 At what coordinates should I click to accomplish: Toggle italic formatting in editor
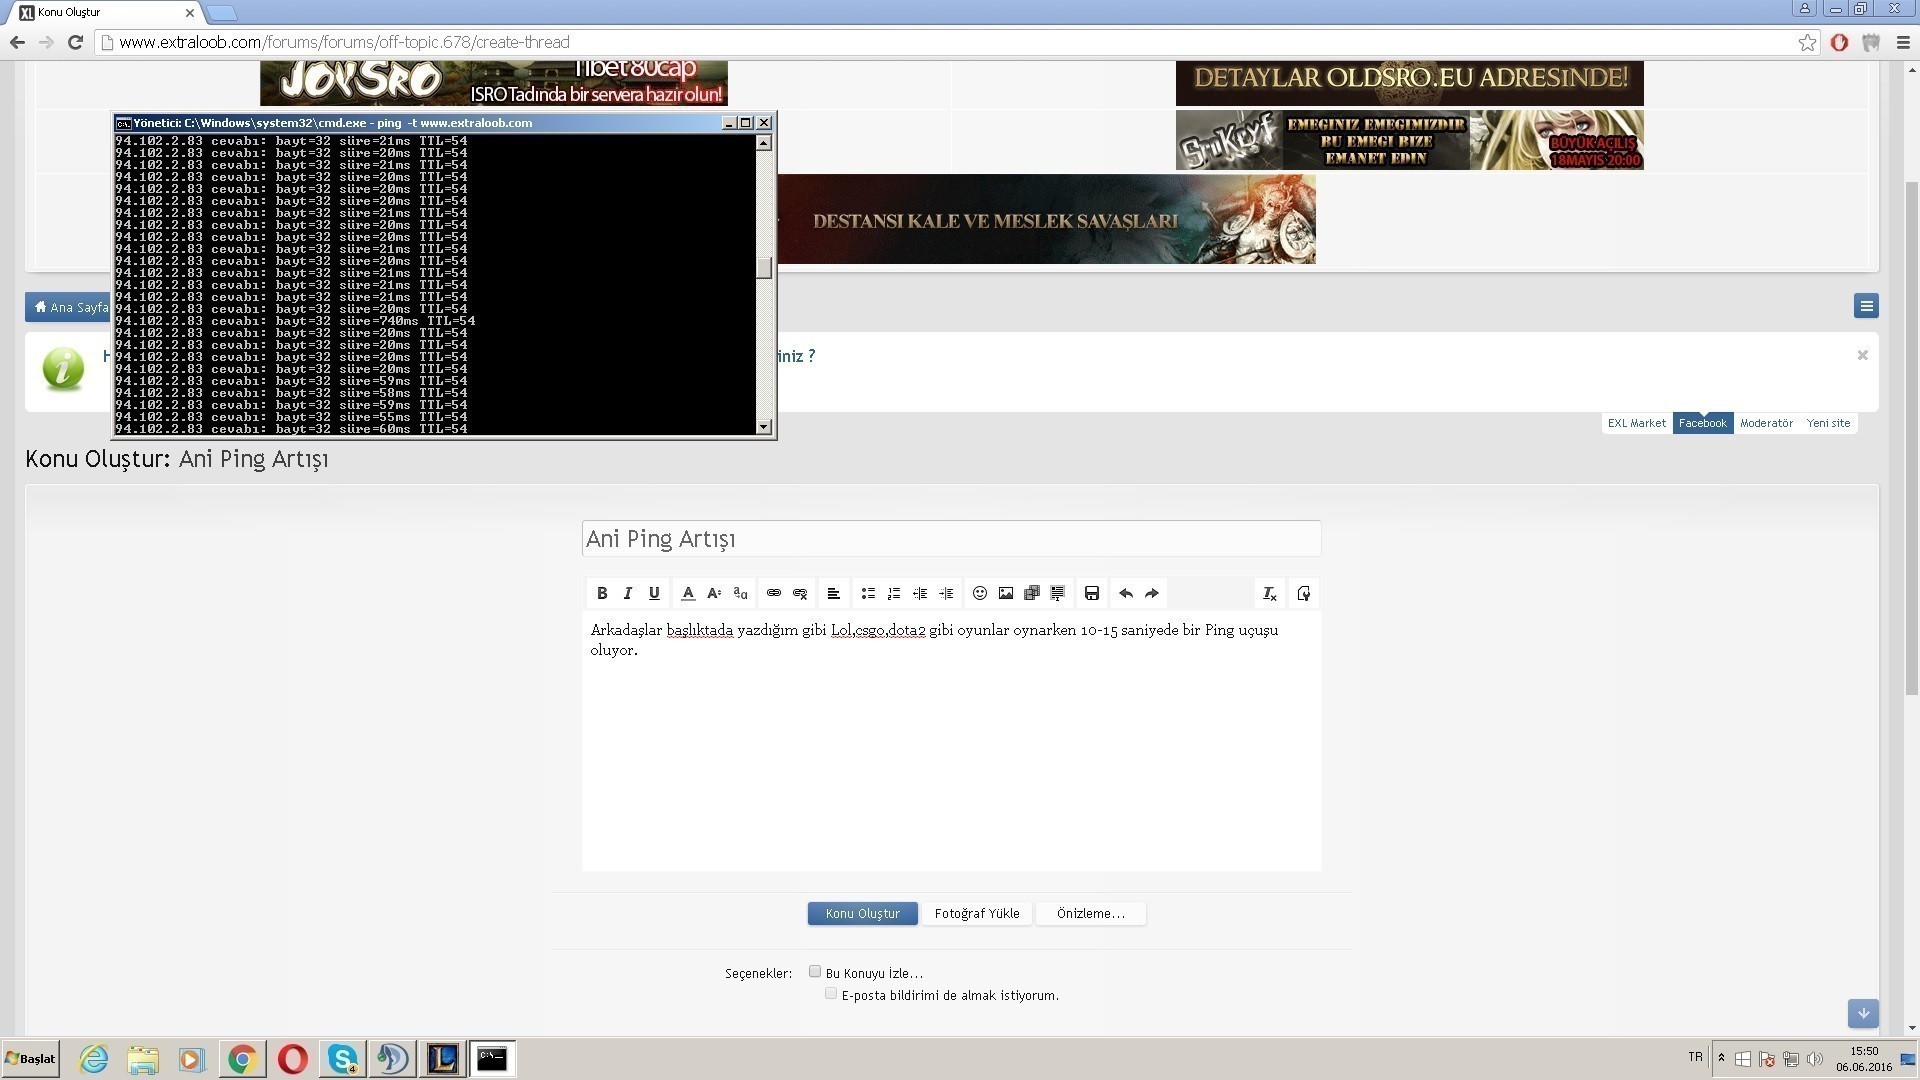(x=628, y=593)
